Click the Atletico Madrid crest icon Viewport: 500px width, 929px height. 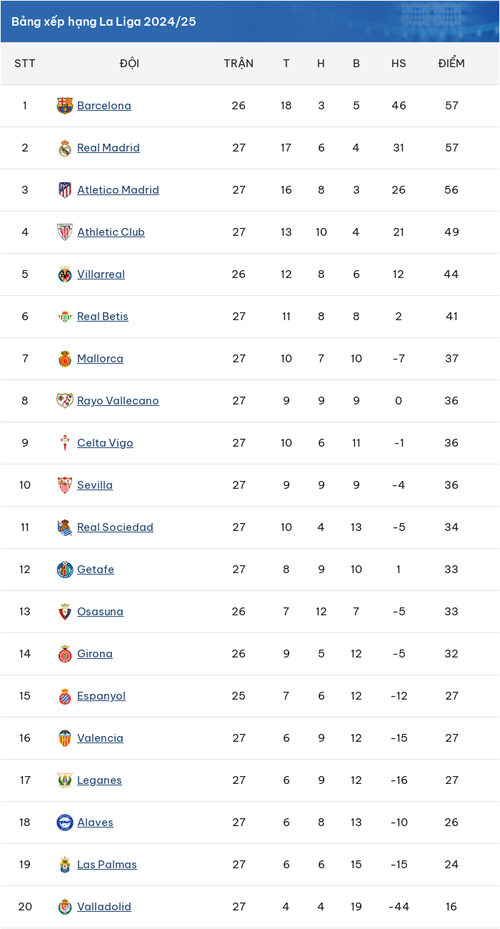pyautogui.click(x=65, y=190)
